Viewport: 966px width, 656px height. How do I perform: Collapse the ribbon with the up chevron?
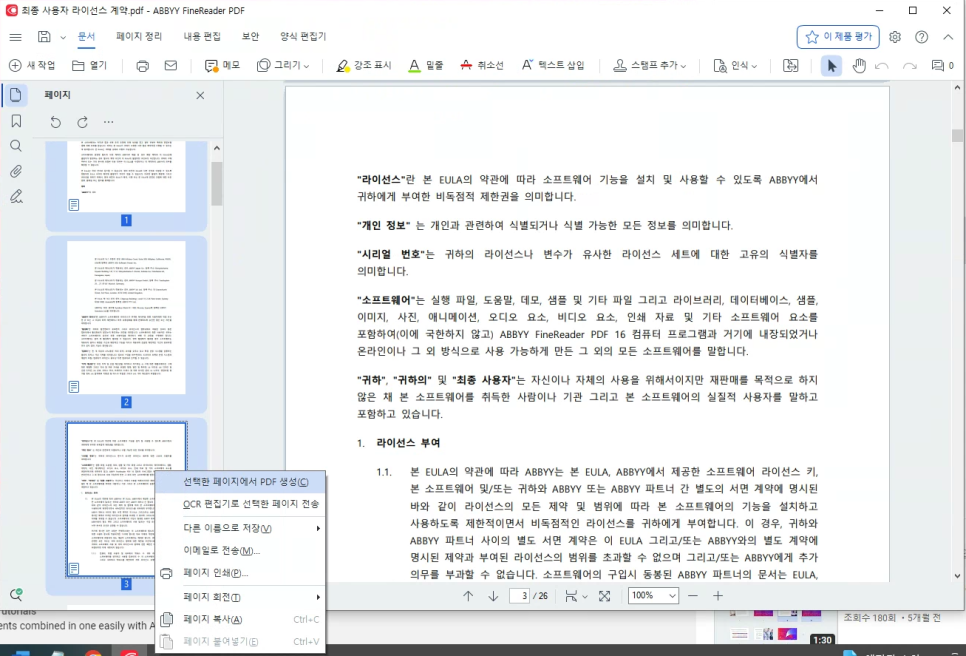click(948, 37)
